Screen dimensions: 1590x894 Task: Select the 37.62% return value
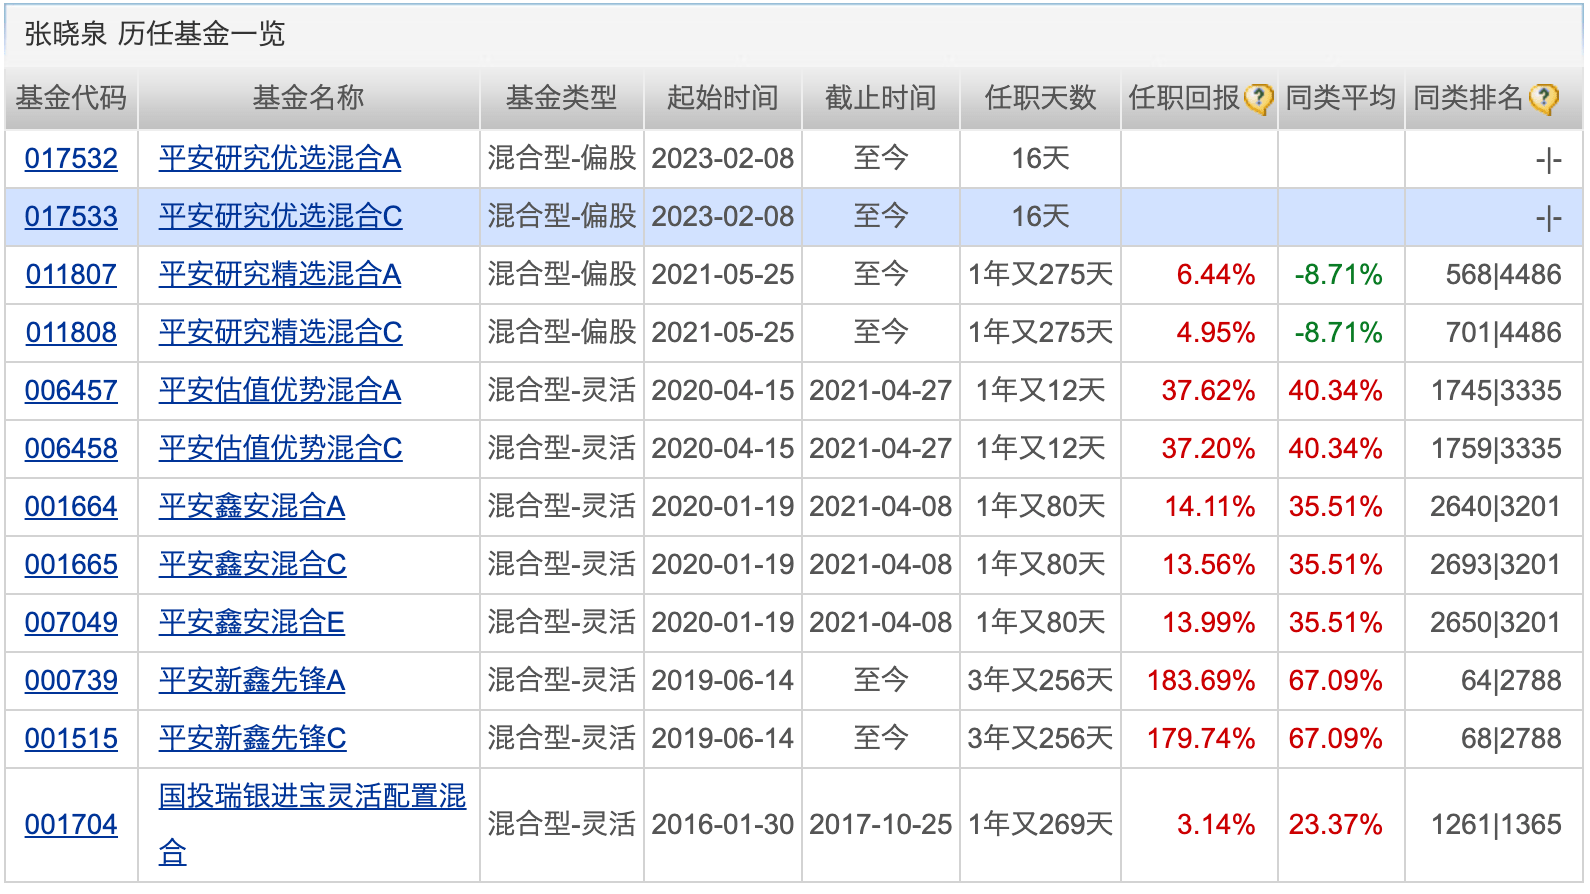pyautogui.click(x=1208, y=390)
